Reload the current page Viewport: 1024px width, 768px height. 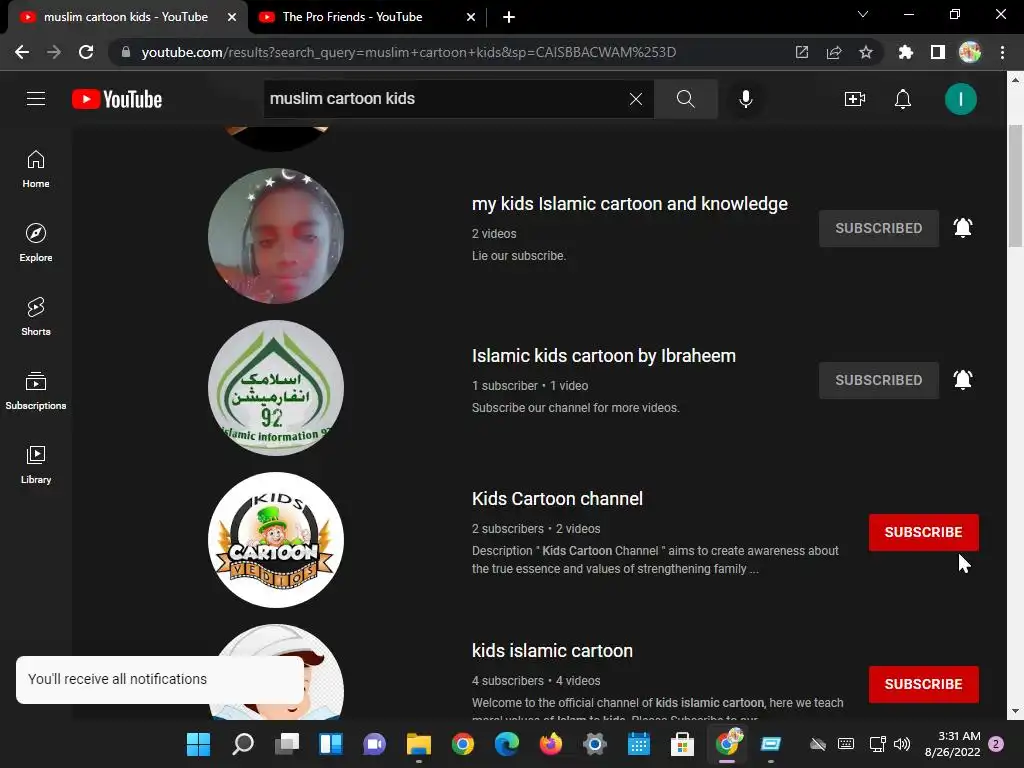coord(86,52)
